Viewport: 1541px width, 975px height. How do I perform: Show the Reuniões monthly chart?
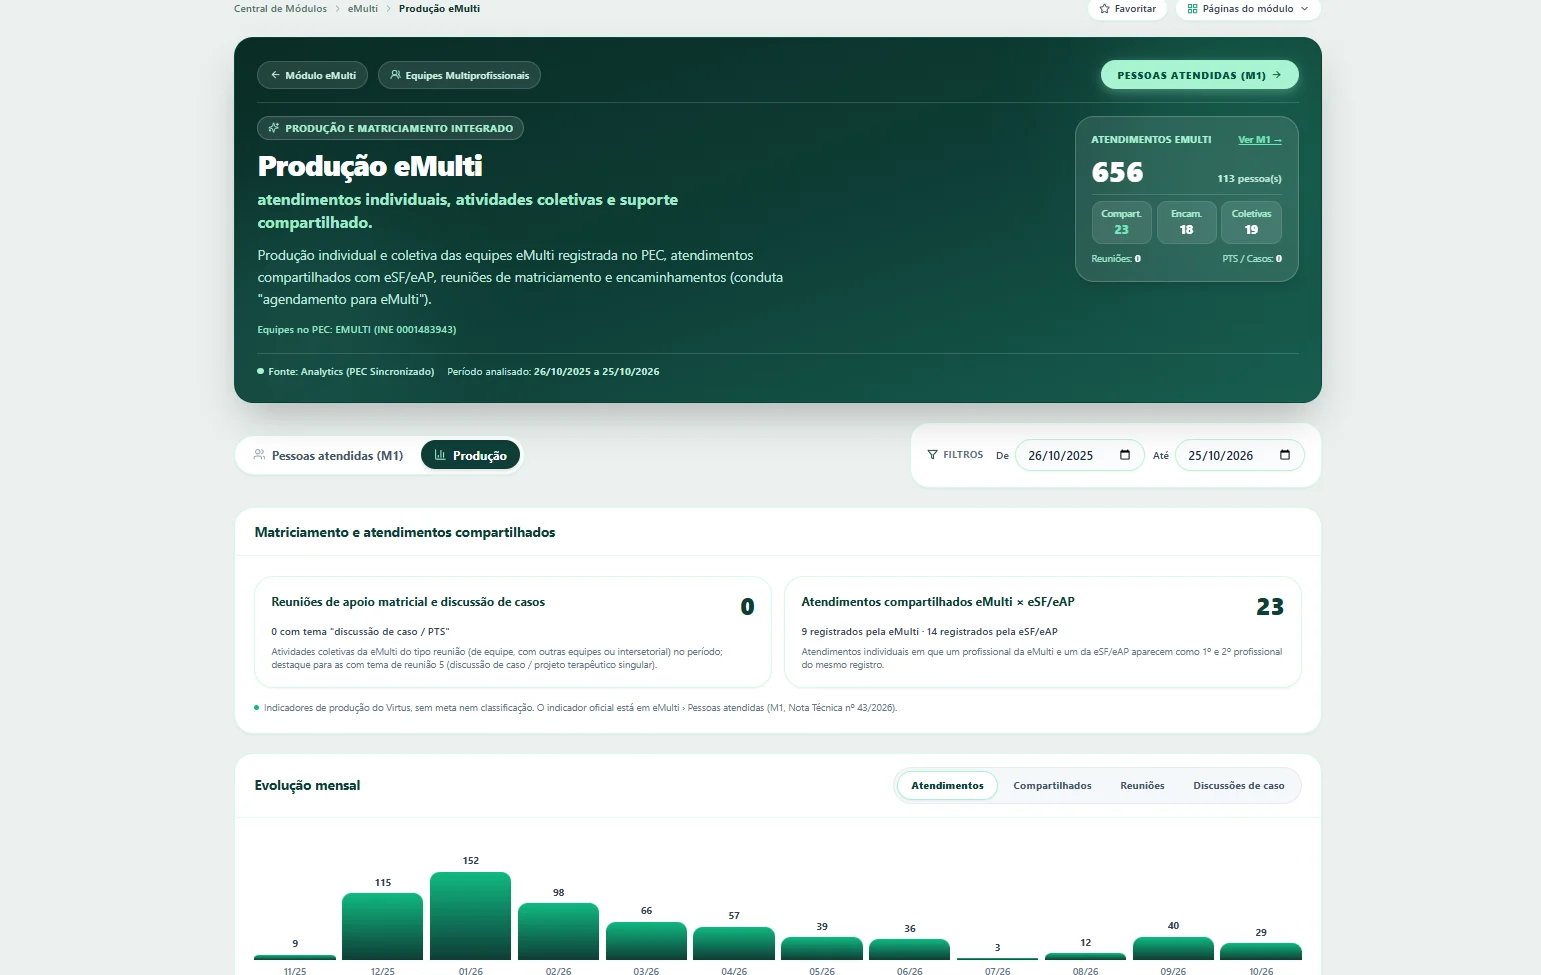[x=1142, y=786]
